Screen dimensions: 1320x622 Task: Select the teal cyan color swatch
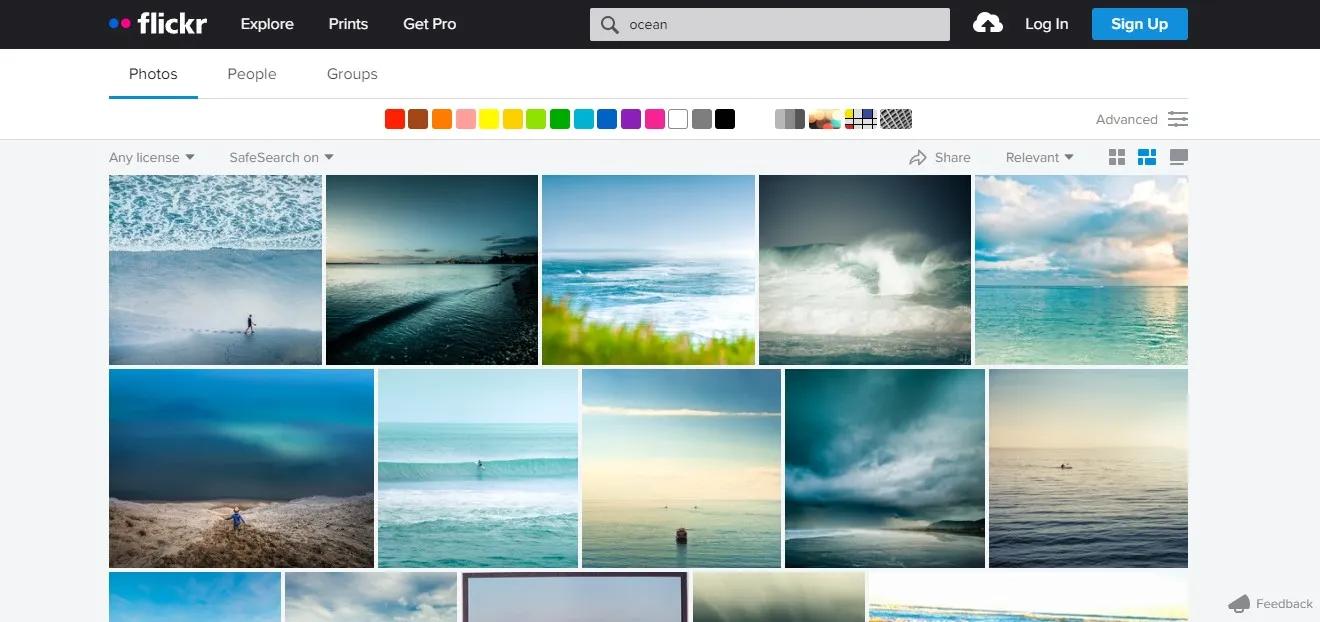[583, 119]
